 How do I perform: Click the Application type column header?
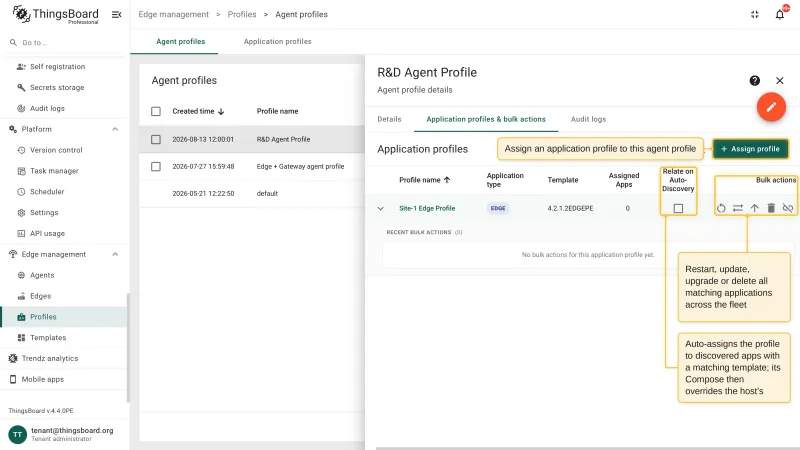point(505,180)
